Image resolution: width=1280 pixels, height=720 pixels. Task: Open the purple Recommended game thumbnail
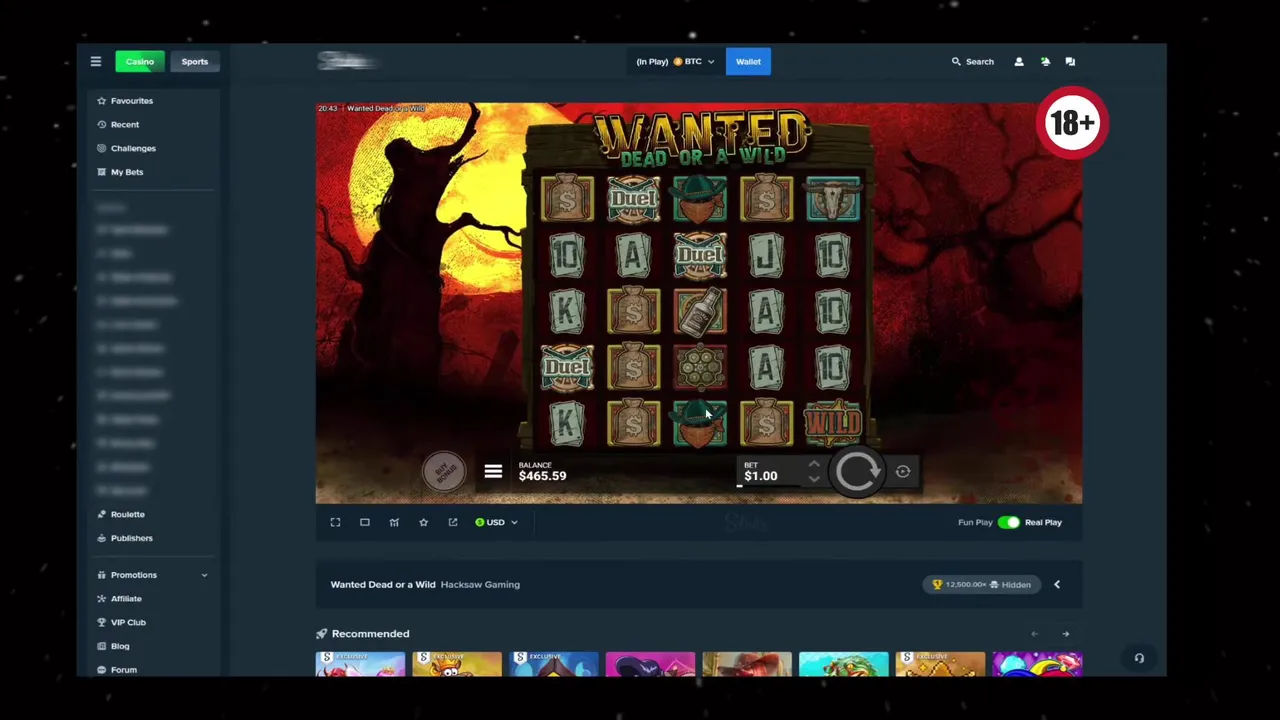[x=650, y=664]
